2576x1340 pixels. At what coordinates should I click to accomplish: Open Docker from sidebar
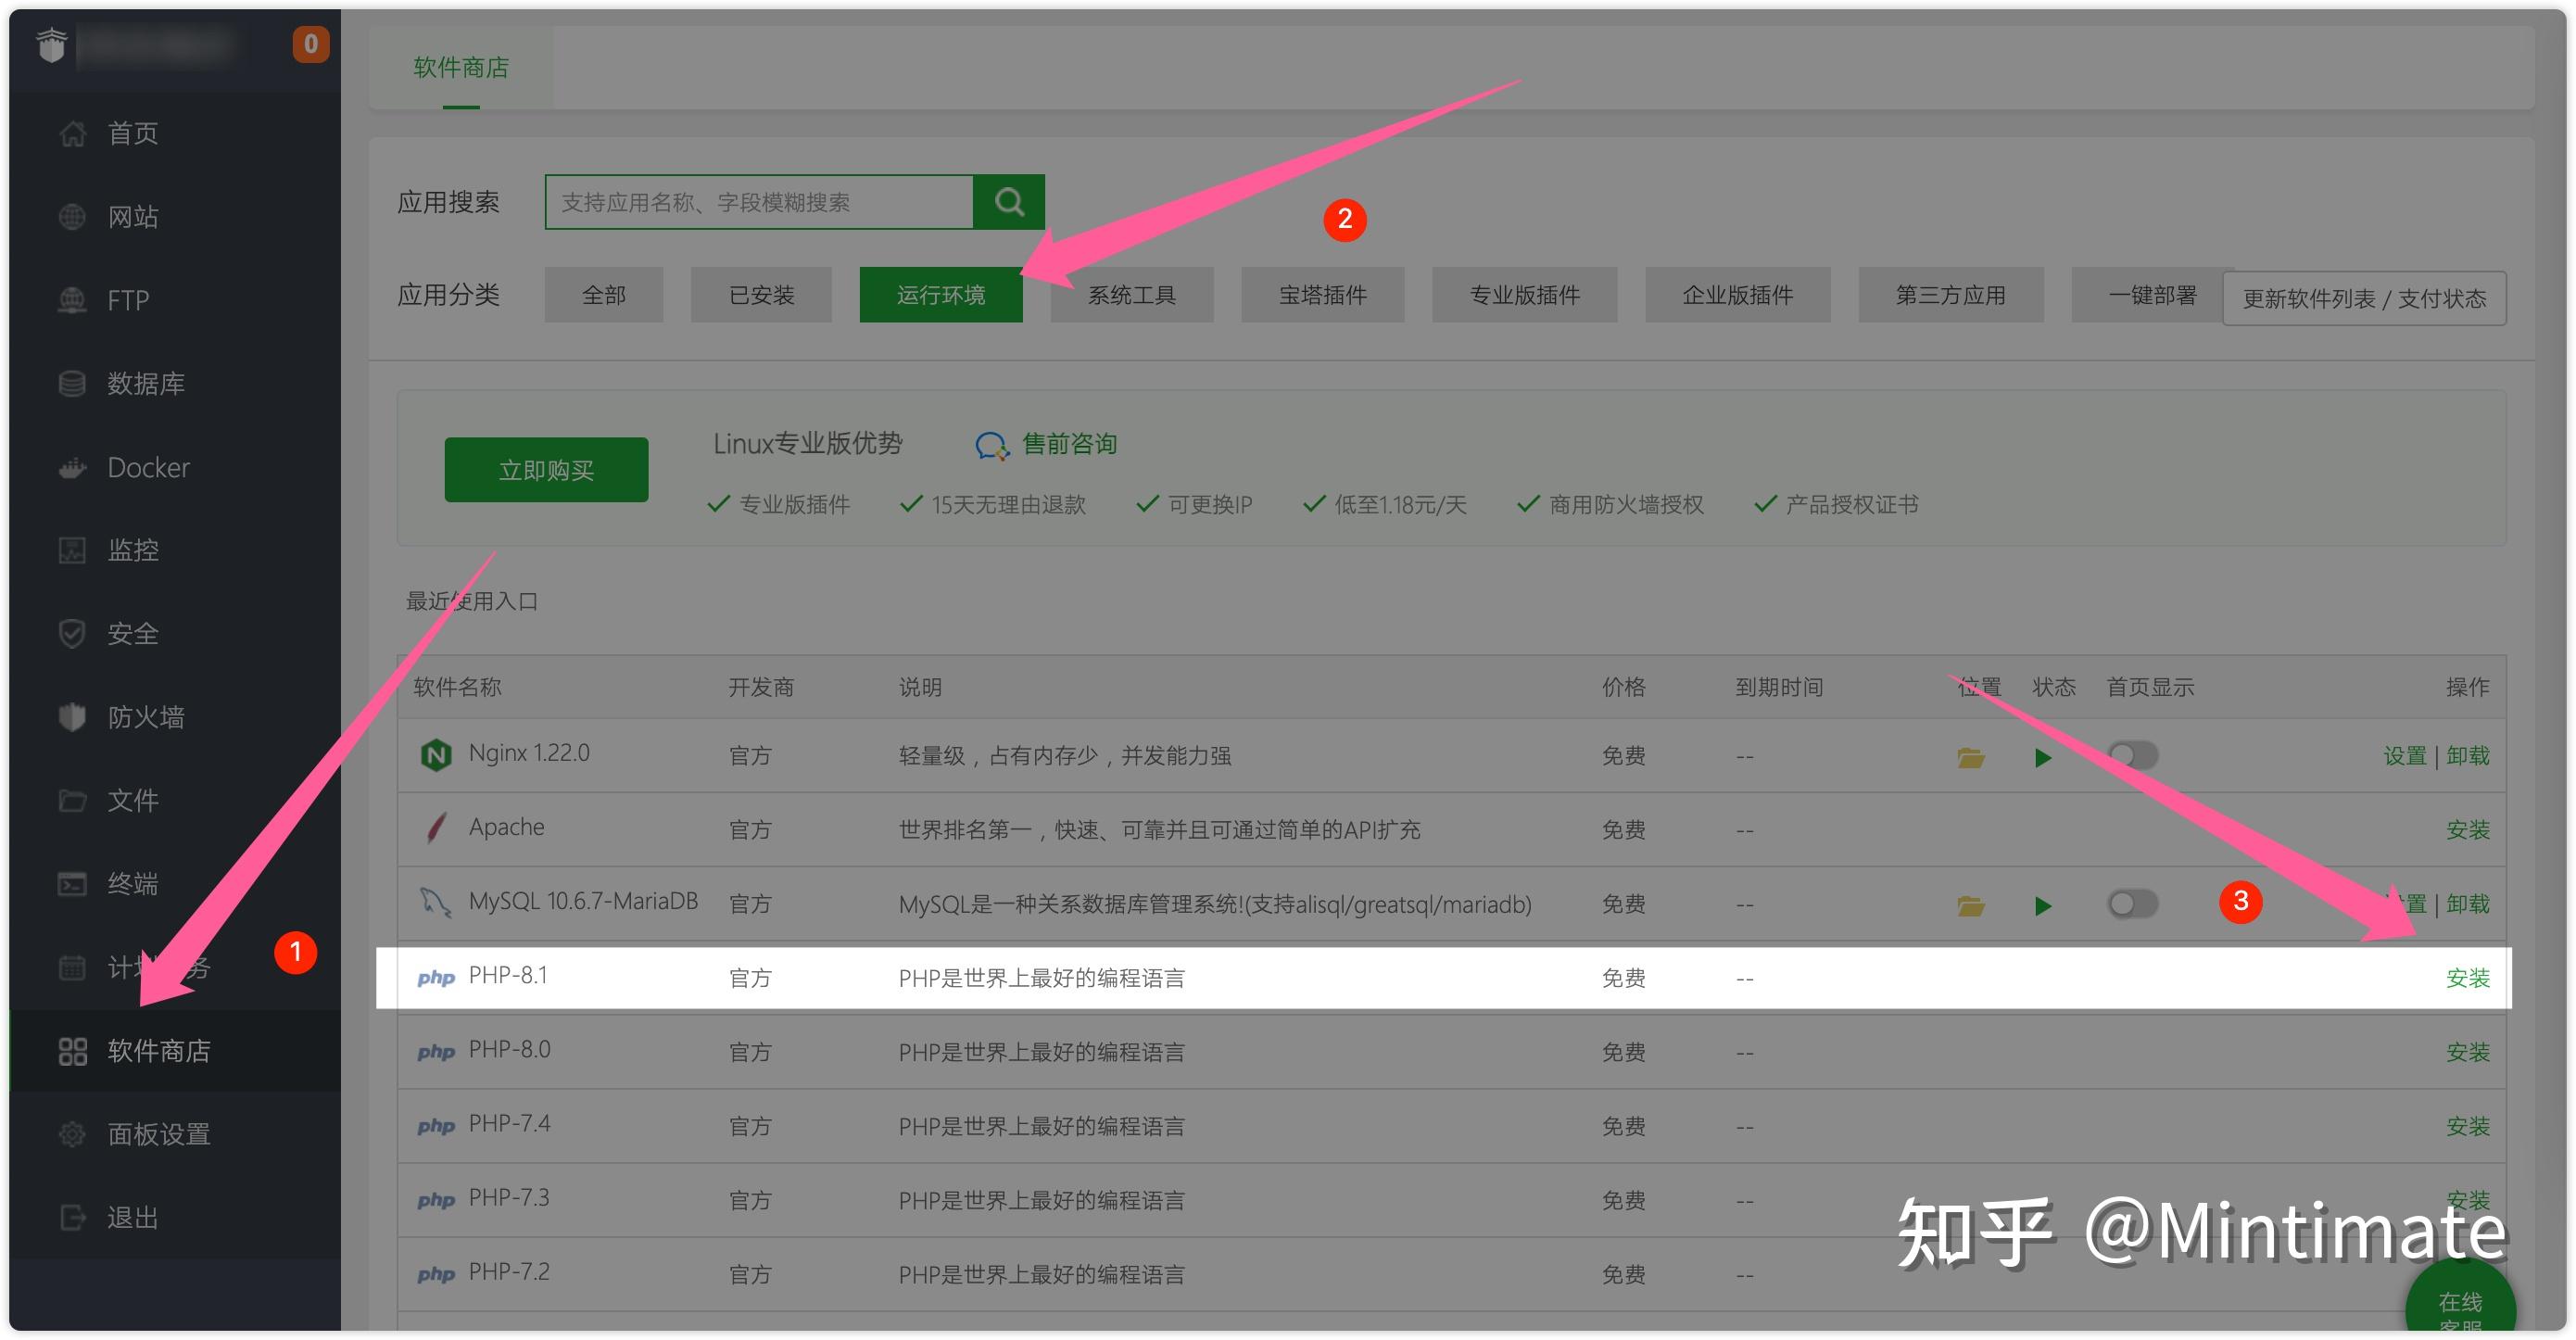[147, 467]
